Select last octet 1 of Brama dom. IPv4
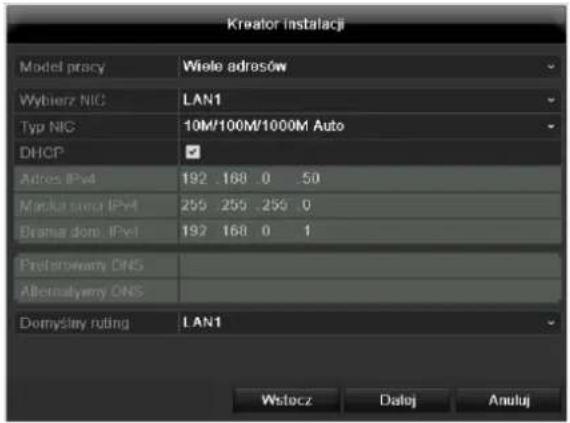570x423 pixels. pos(307,231)
